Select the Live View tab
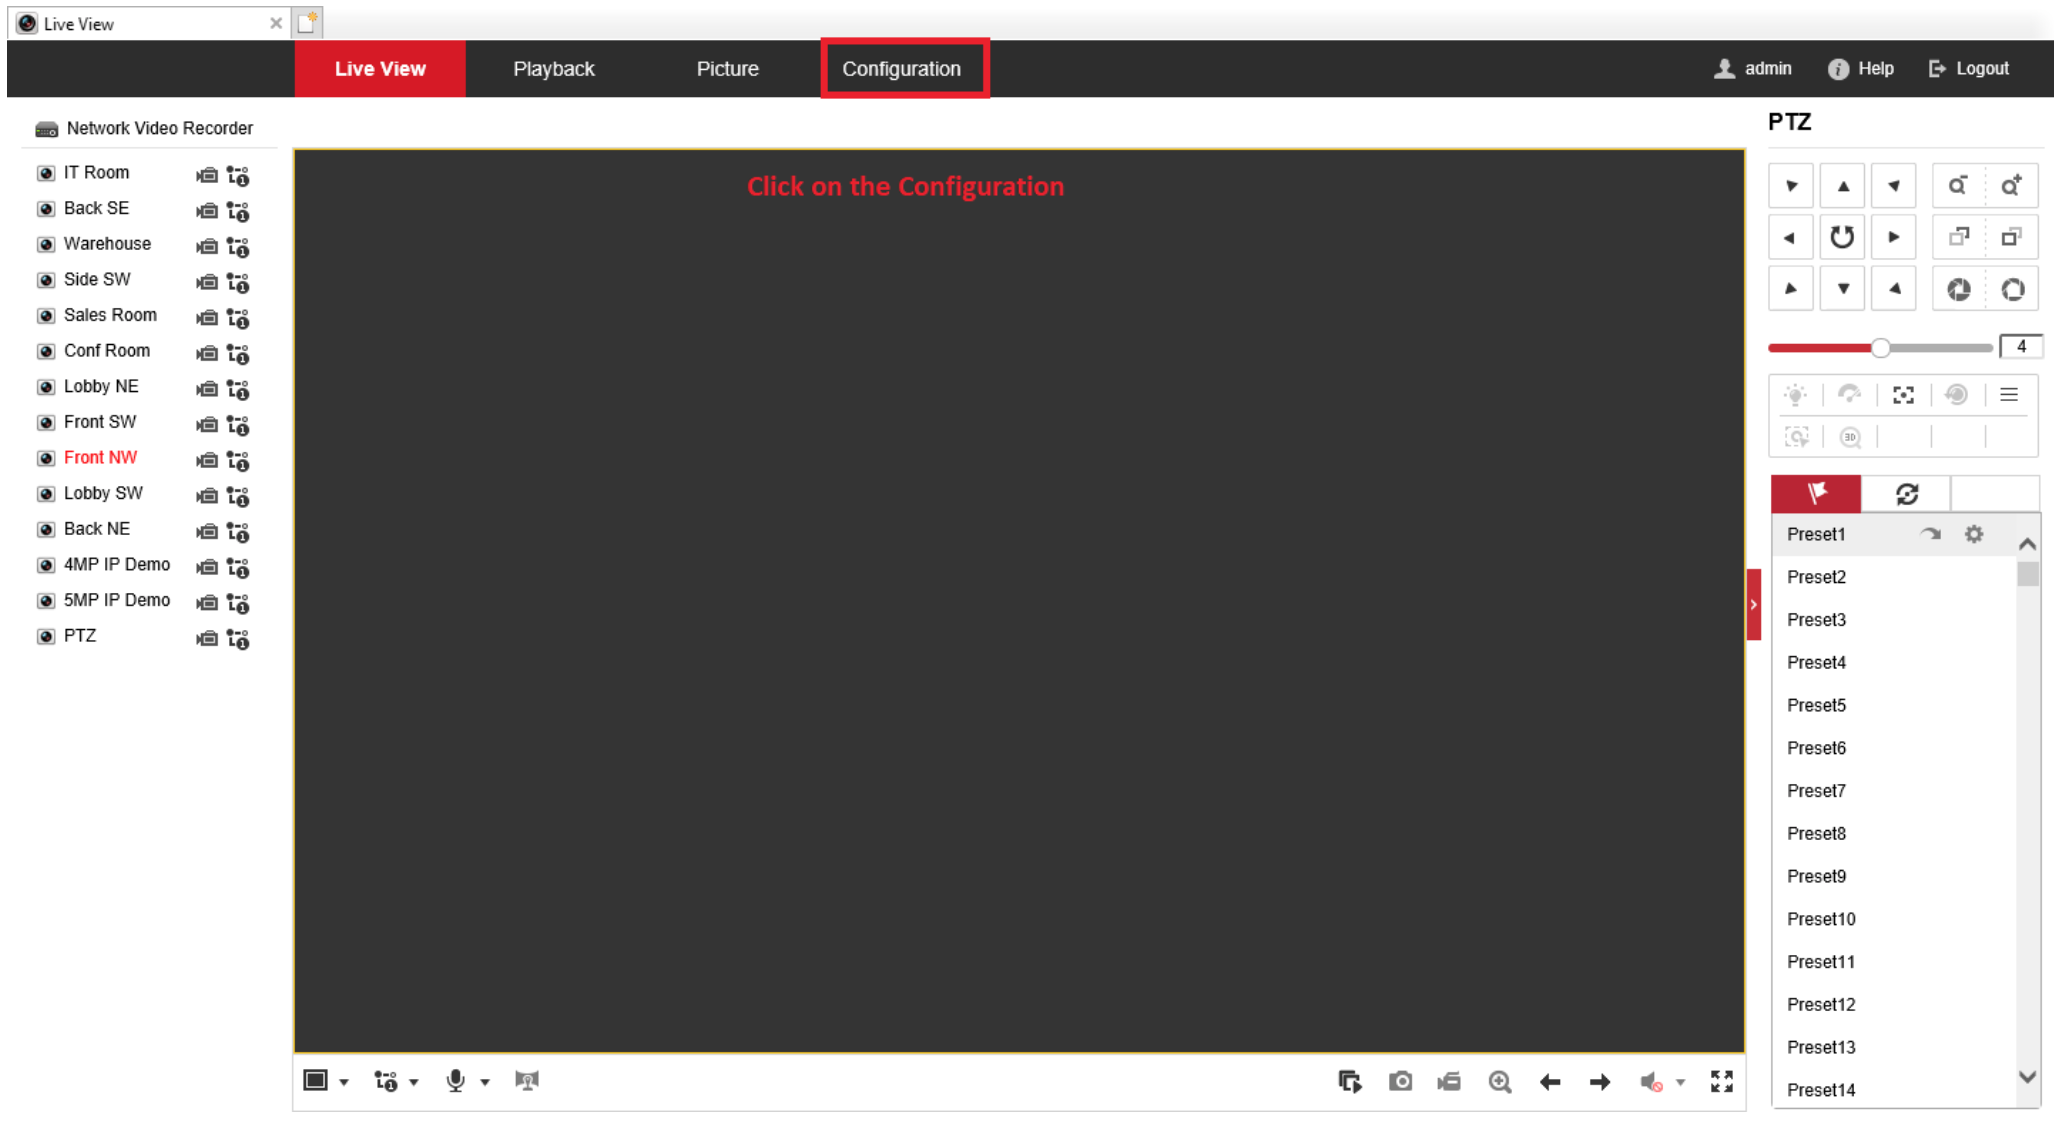Screen dimensions: 2054x1122 click(380, 69)
